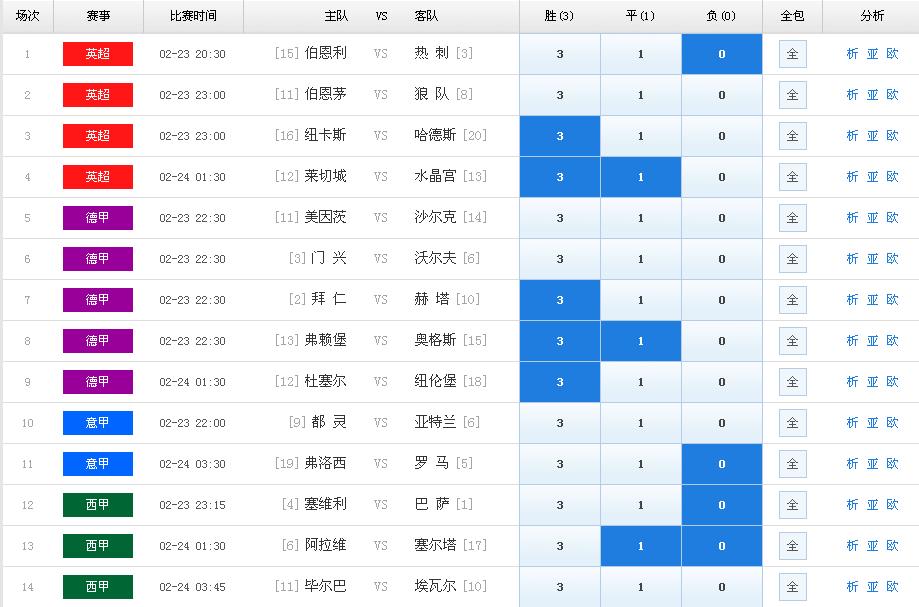This screenshot has height=607, width=919.
Task: Open 析 analysis for 杜塞尔 vs 纽伦堡
Action: [x=853, y=382]
